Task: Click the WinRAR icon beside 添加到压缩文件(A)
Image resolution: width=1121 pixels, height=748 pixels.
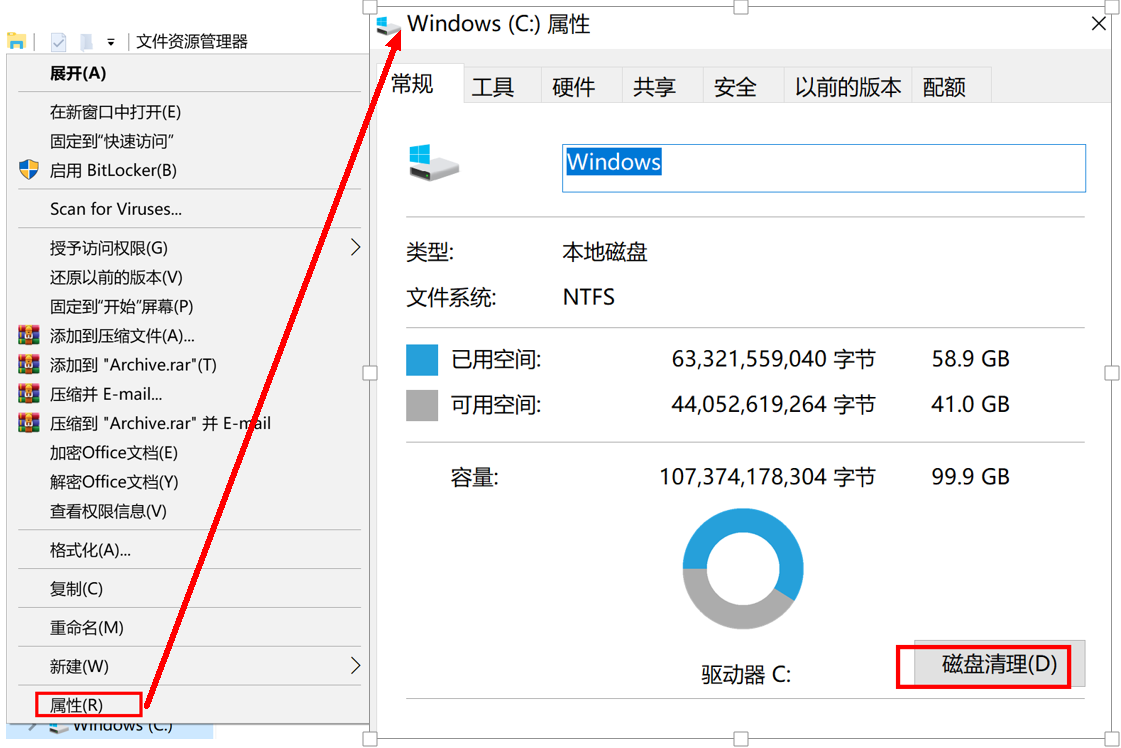Action: pyautogui.click(x=29, y=336)
